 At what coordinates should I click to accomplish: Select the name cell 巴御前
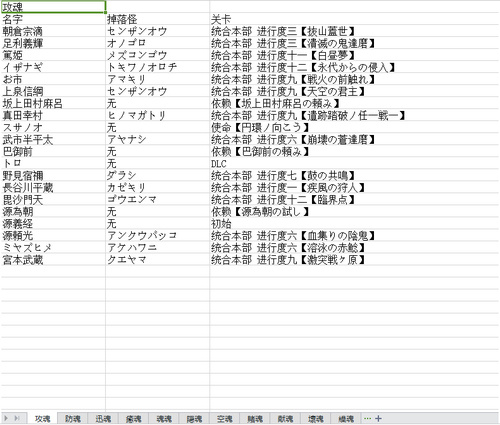click(53, 151)
